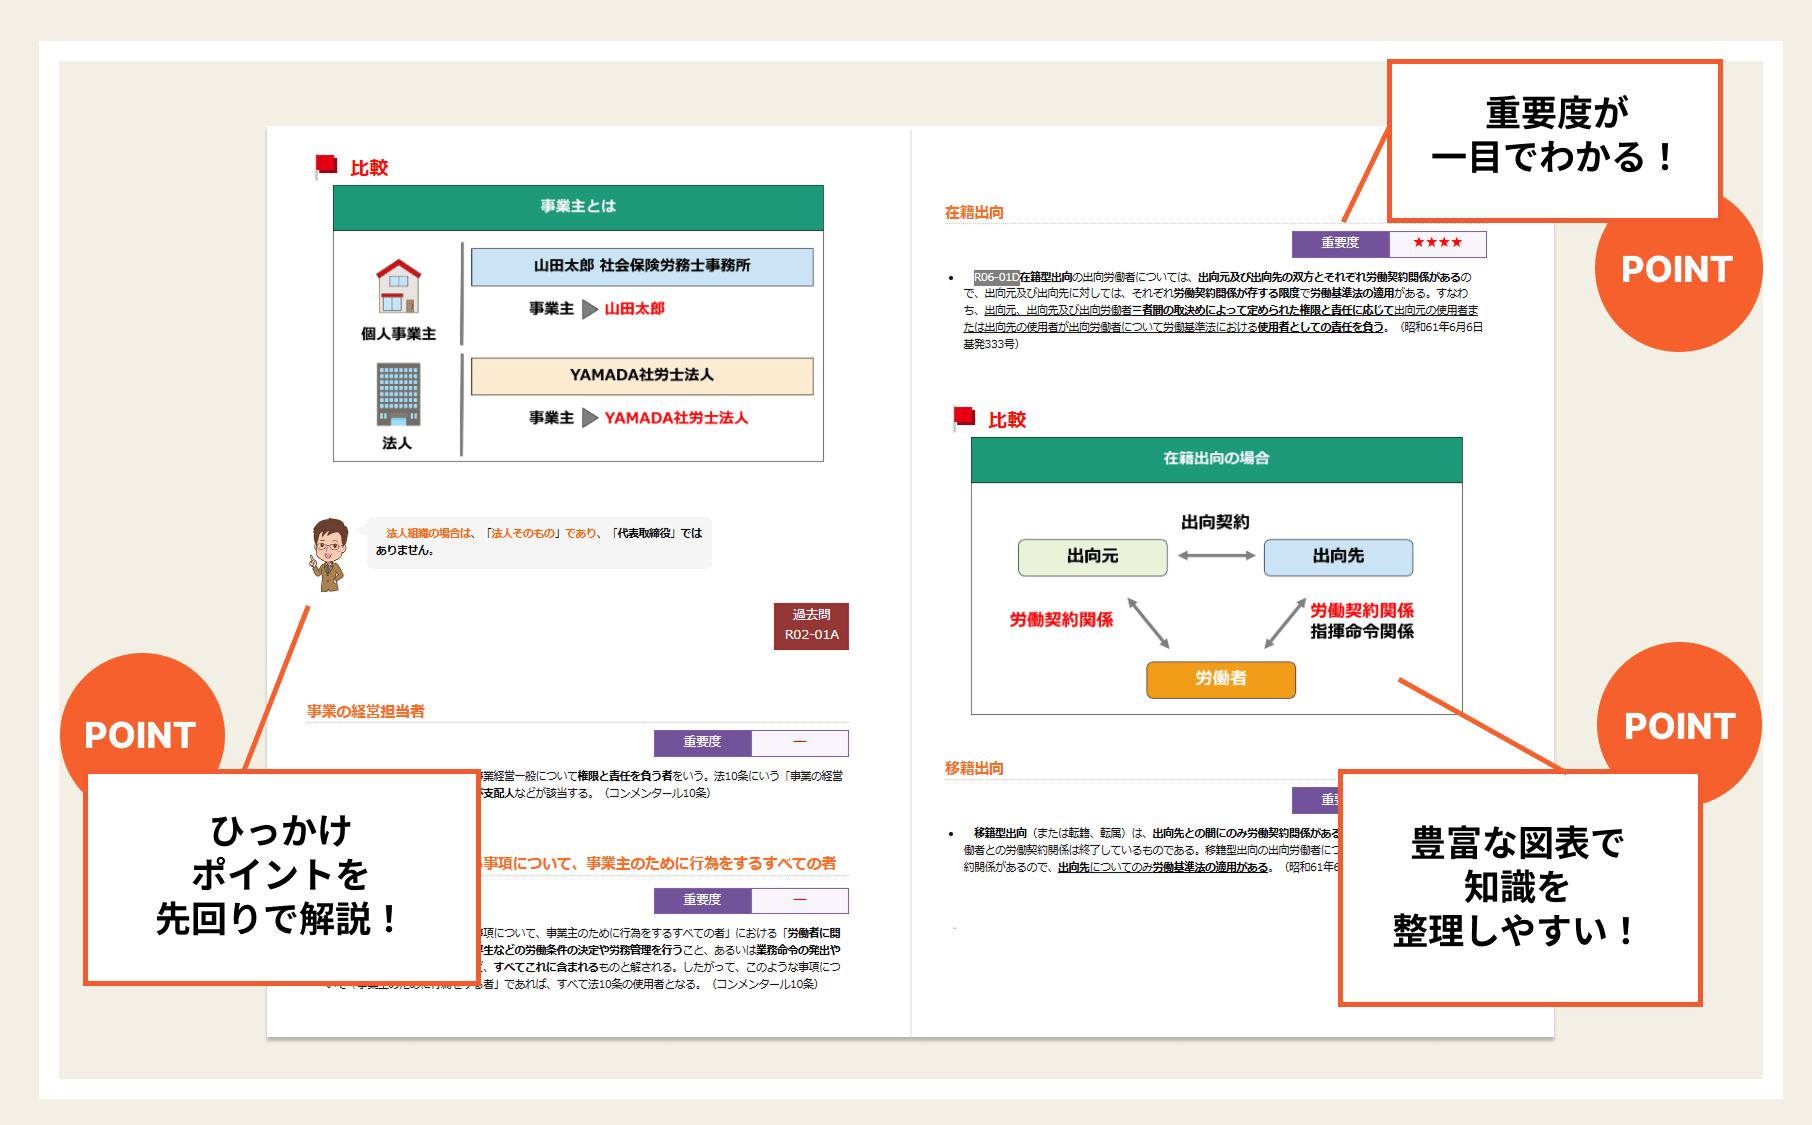
Task: Click the 山田太郎 社会保険労務士事務所 blue box
Action: click(642, 266)
